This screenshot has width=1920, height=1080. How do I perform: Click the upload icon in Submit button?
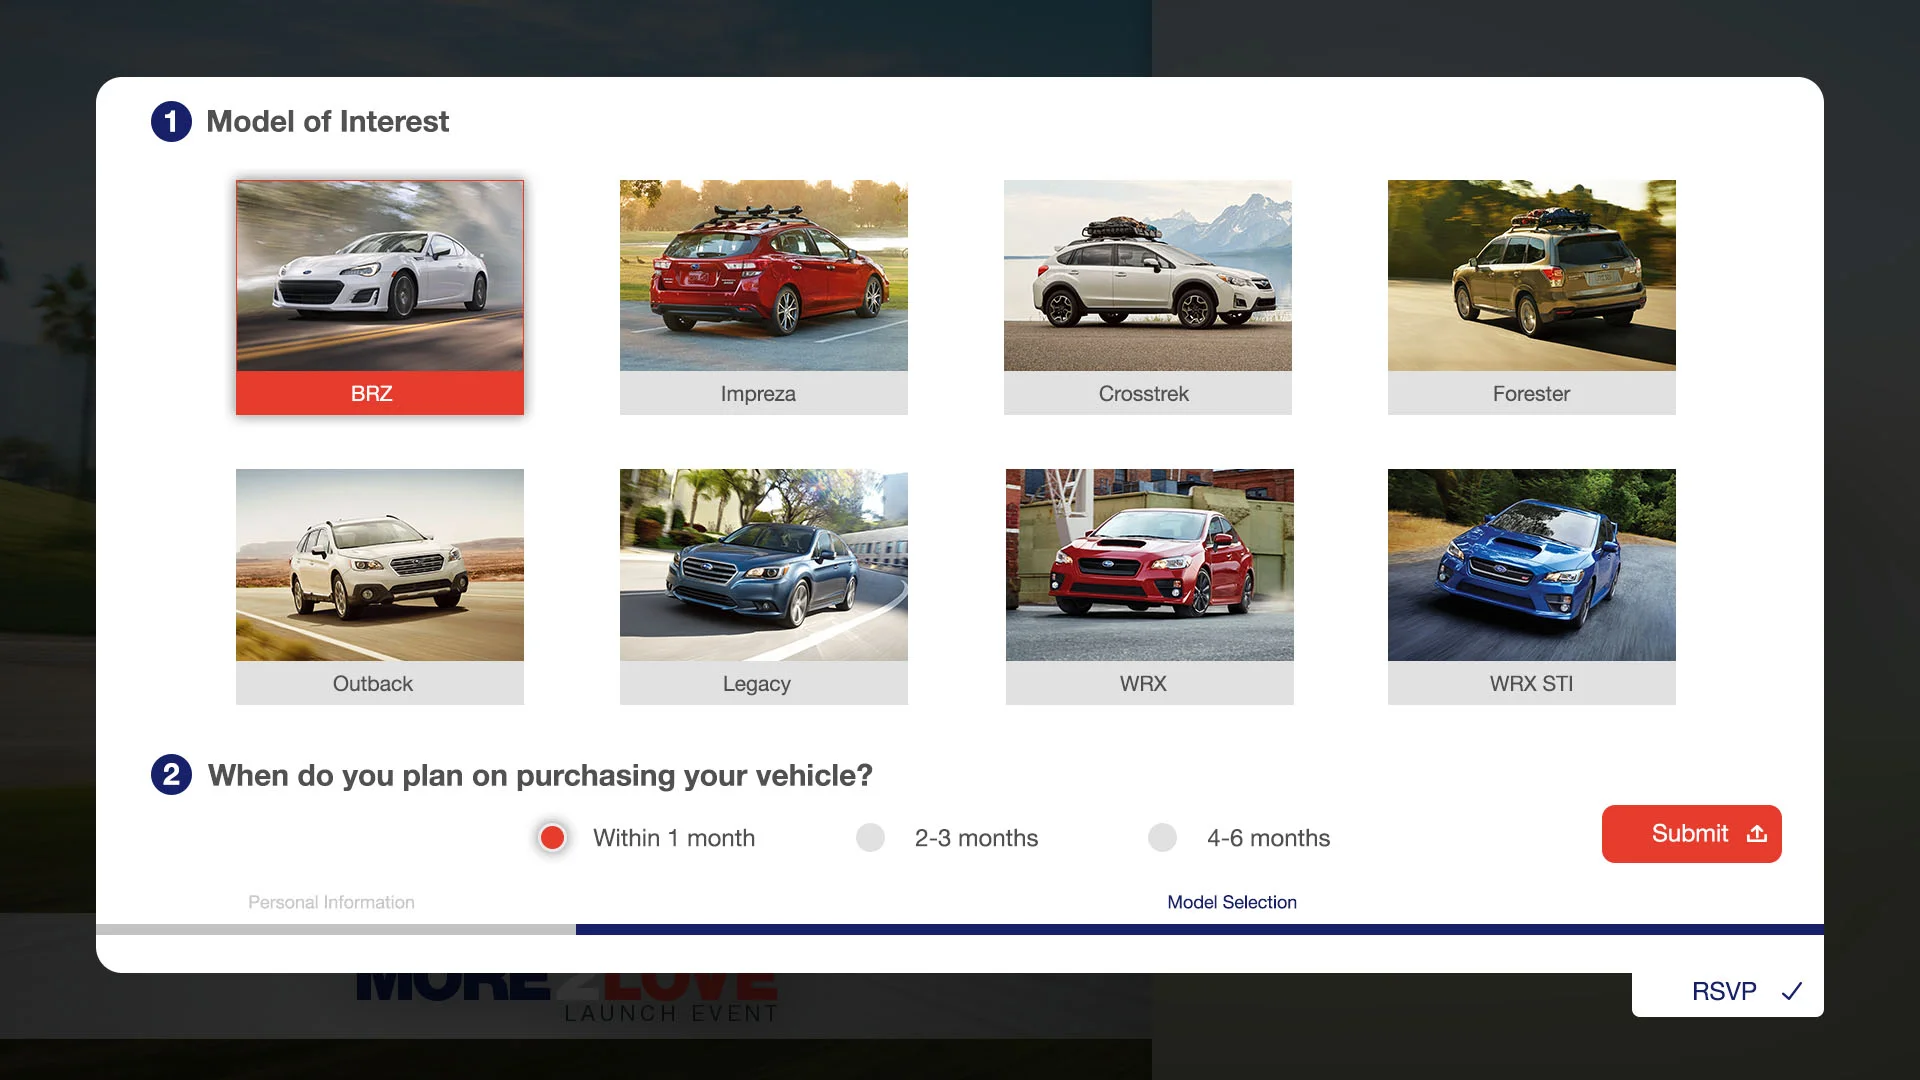(x=1757, y=834)
